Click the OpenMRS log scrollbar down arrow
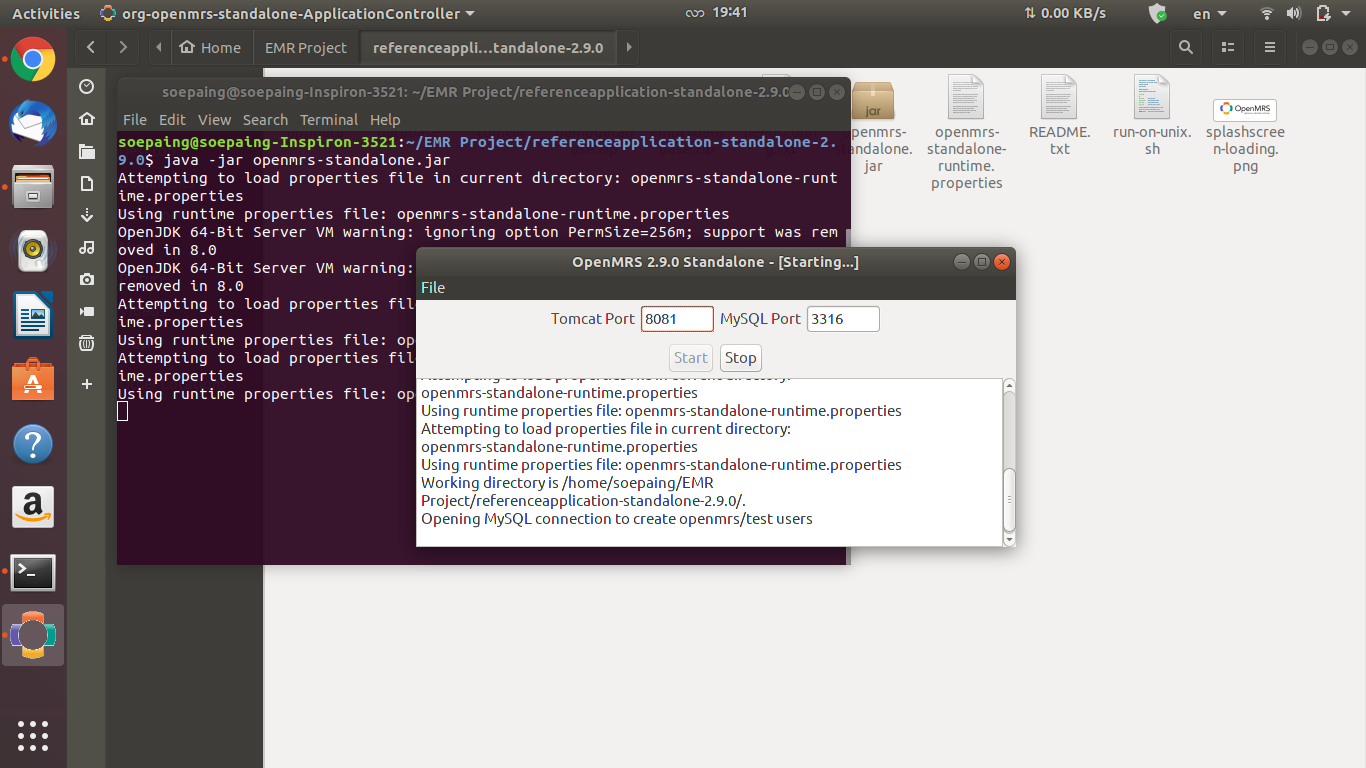Viewport: 1366px width, 768px height. click(x=1009, y=539)
